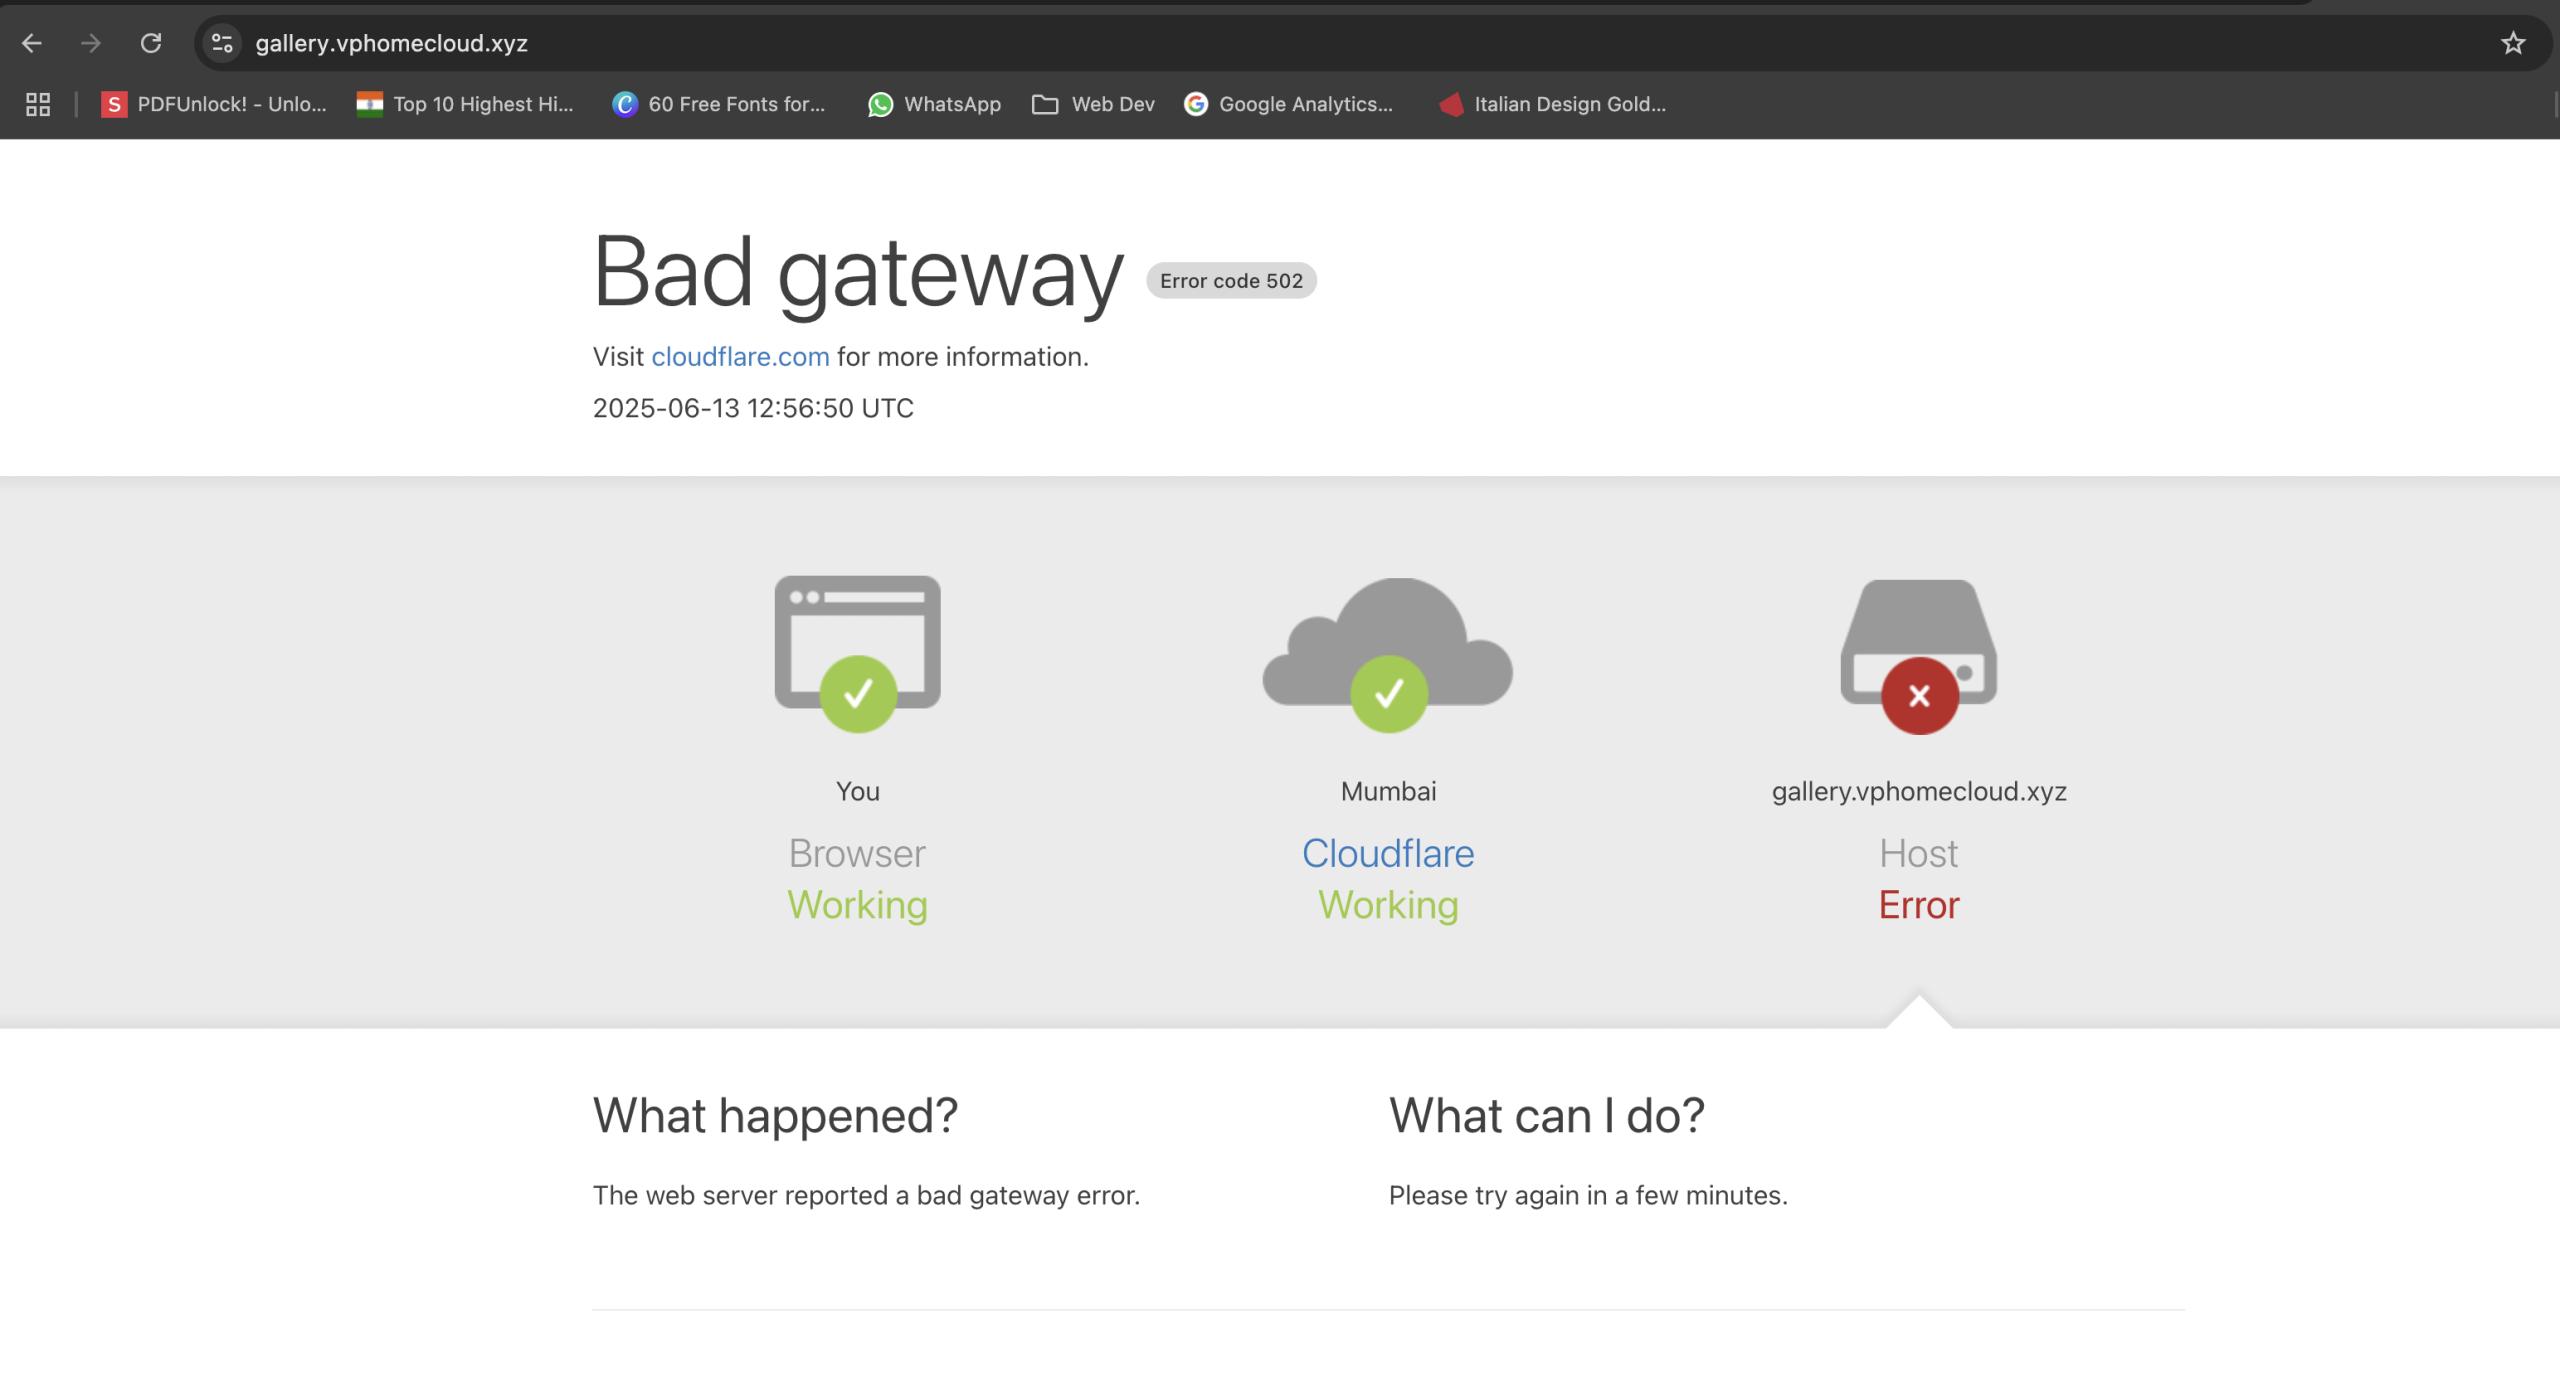Expand the Web Dev bookmarks folder

pos(1093,104)
